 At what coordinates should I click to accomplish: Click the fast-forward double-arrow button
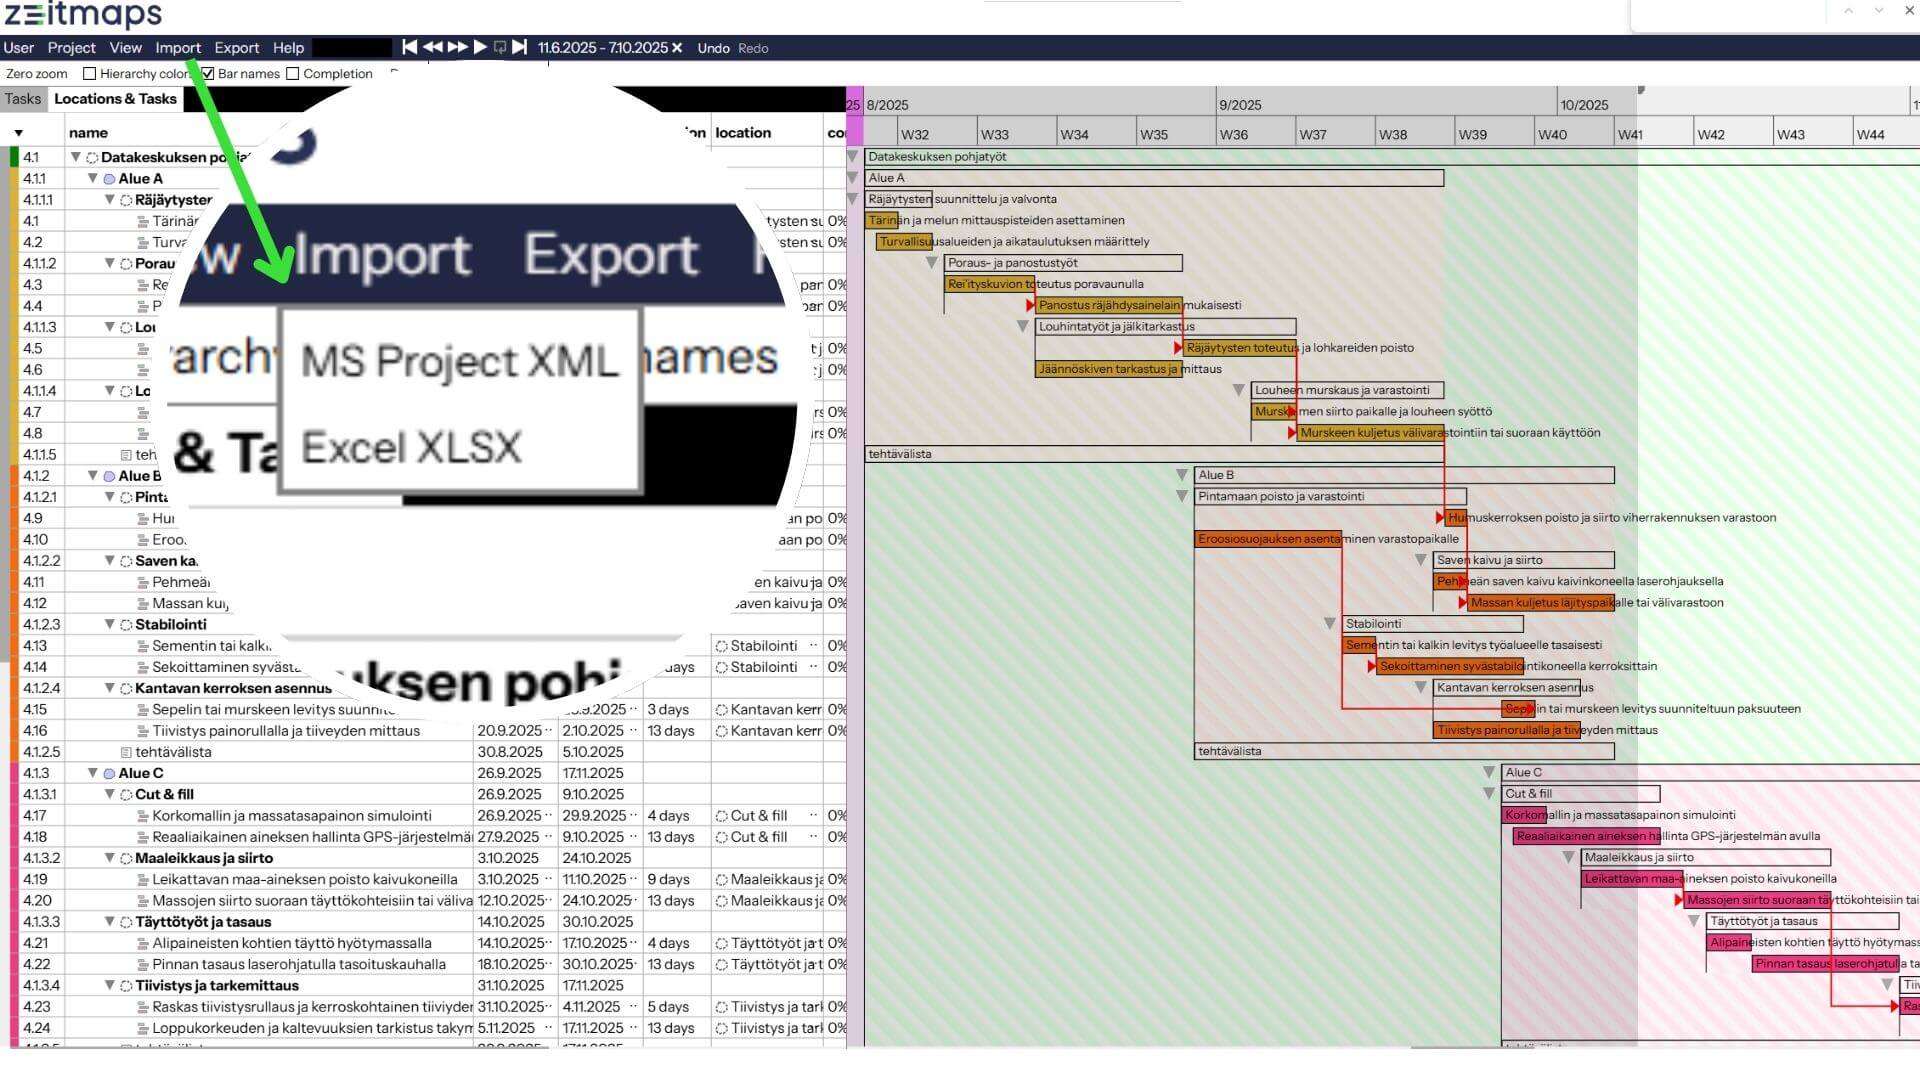pyautogui.click(x=457, y=47)
